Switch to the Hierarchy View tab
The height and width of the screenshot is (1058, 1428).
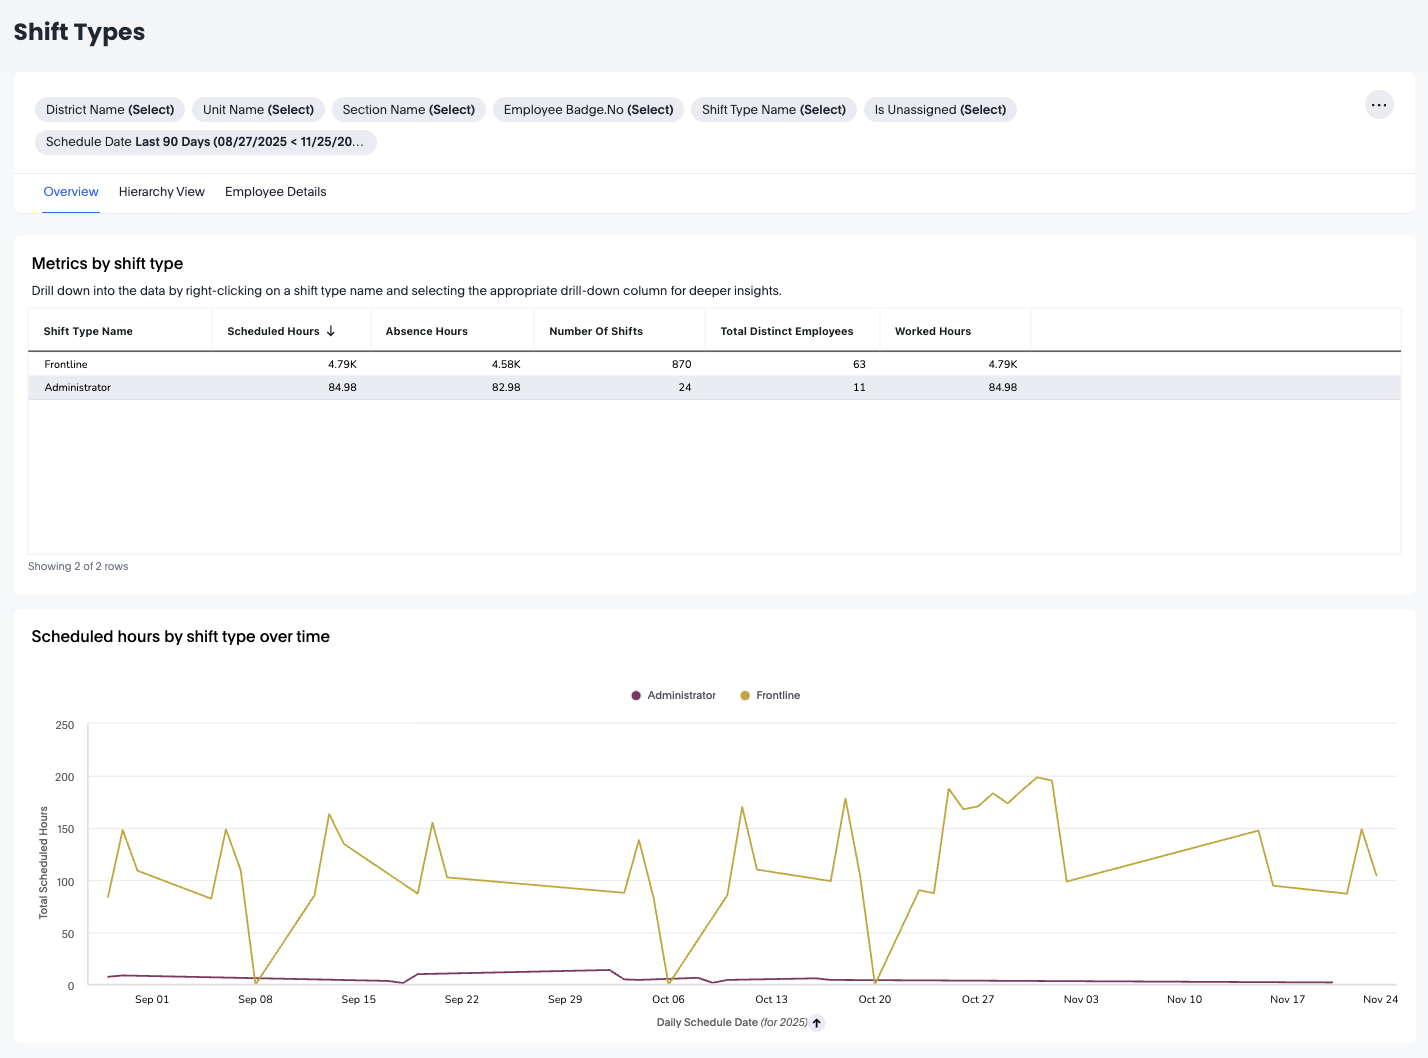pos(161,192)
